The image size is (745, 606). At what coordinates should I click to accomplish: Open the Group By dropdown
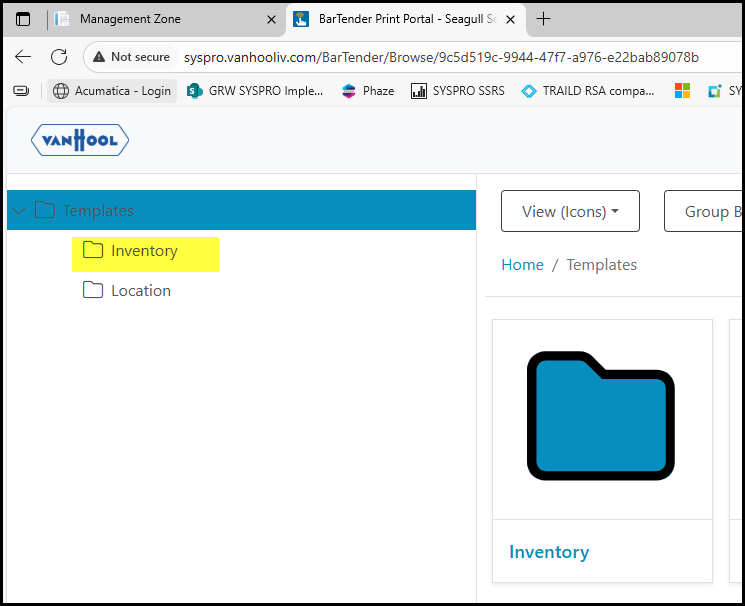click(x=705, y=211)
